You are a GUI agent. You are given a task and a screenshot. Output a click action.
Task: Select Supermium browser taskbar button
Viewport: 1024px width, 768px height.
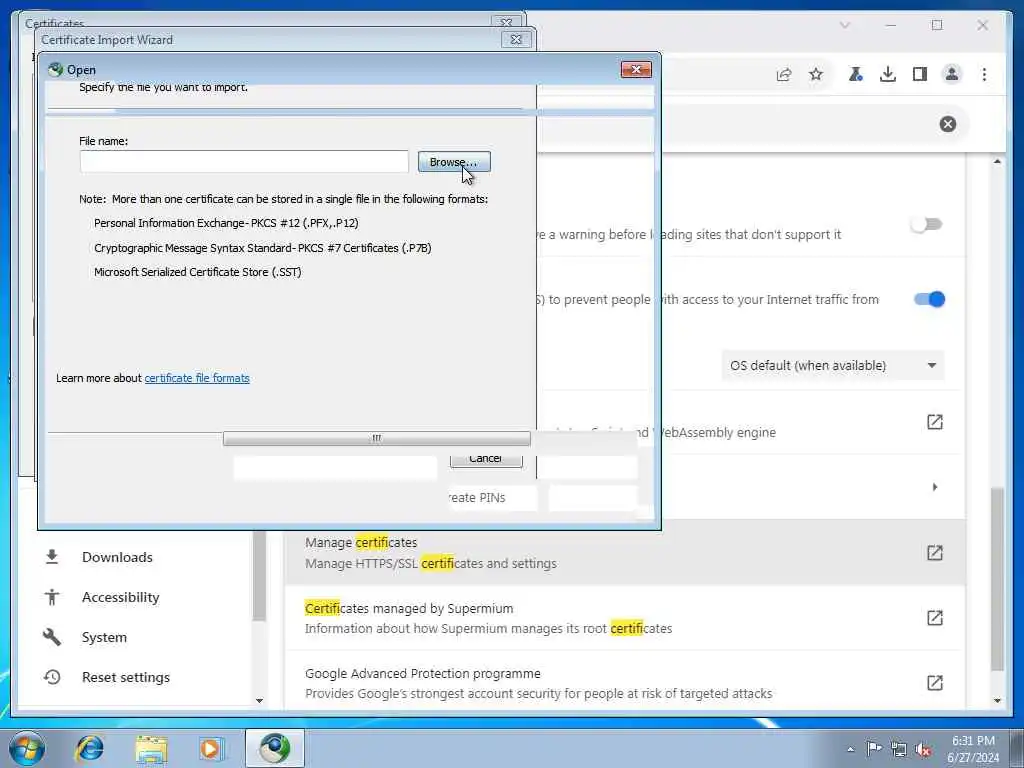click(x=275, y=748)
